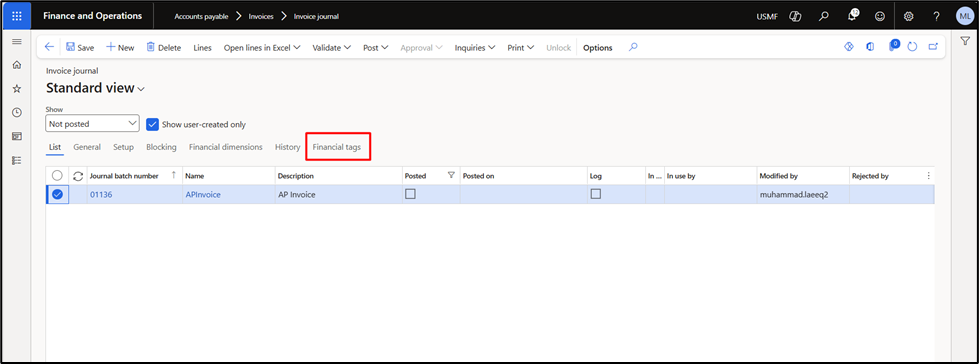The image size is (979, 364).
Task: Expand the Post menu
Action: 376,47
